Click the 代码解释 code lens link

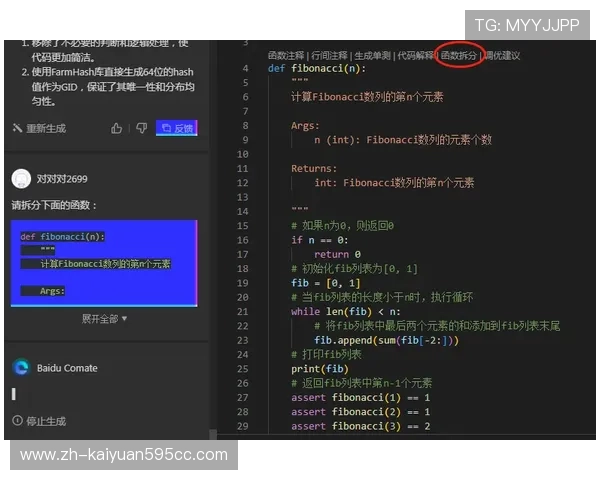click(415, 55)
